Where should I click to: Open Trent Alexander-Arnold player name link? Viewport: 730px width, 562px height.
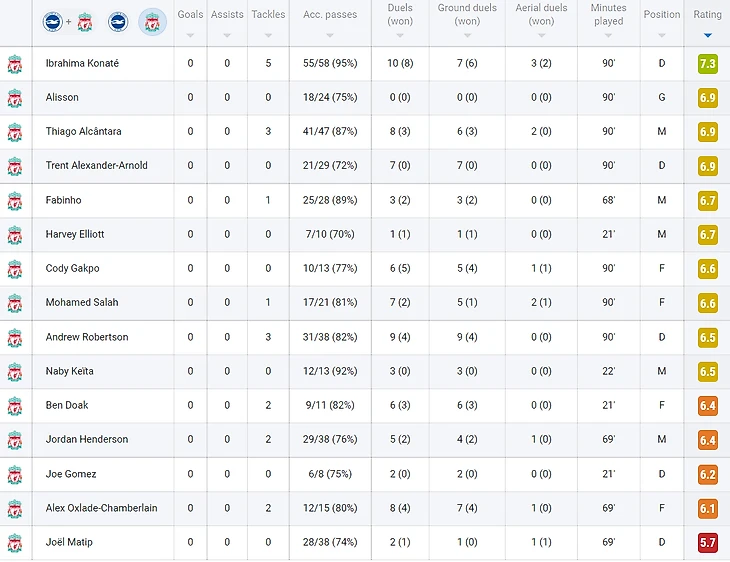96,166
